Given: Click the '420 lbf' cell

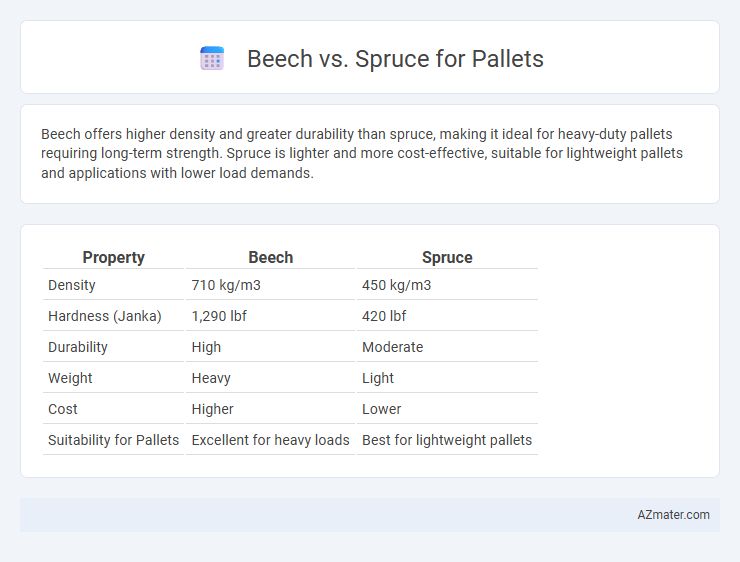Looking at the screenshot, I should point(384,316).
